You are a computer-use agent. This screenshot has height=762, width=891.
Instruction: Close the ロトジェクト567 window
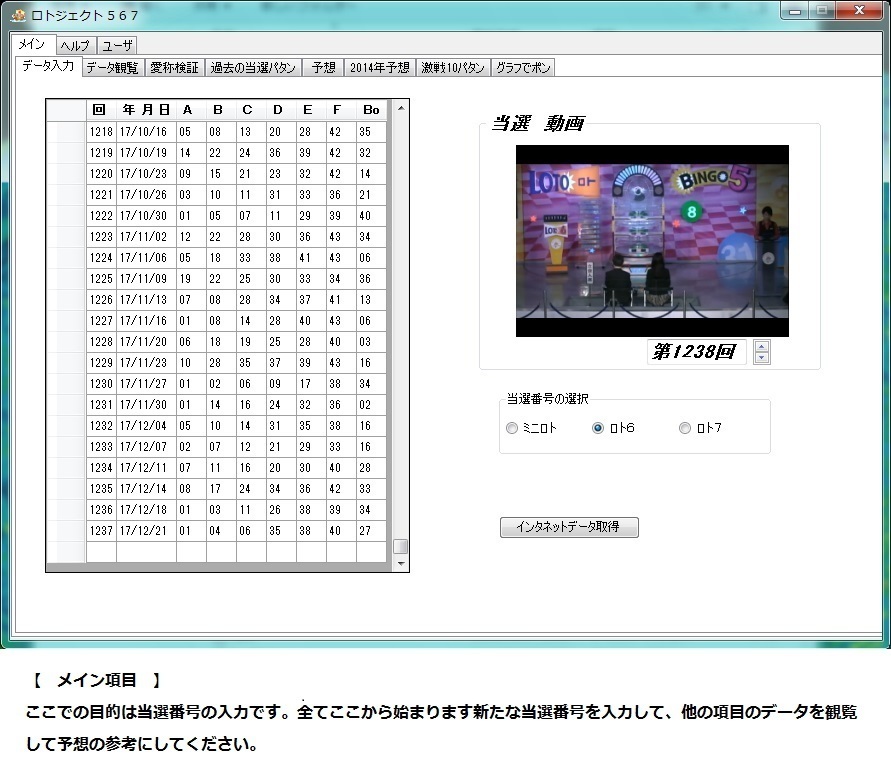pyautogui.click(x=859, y=11)
